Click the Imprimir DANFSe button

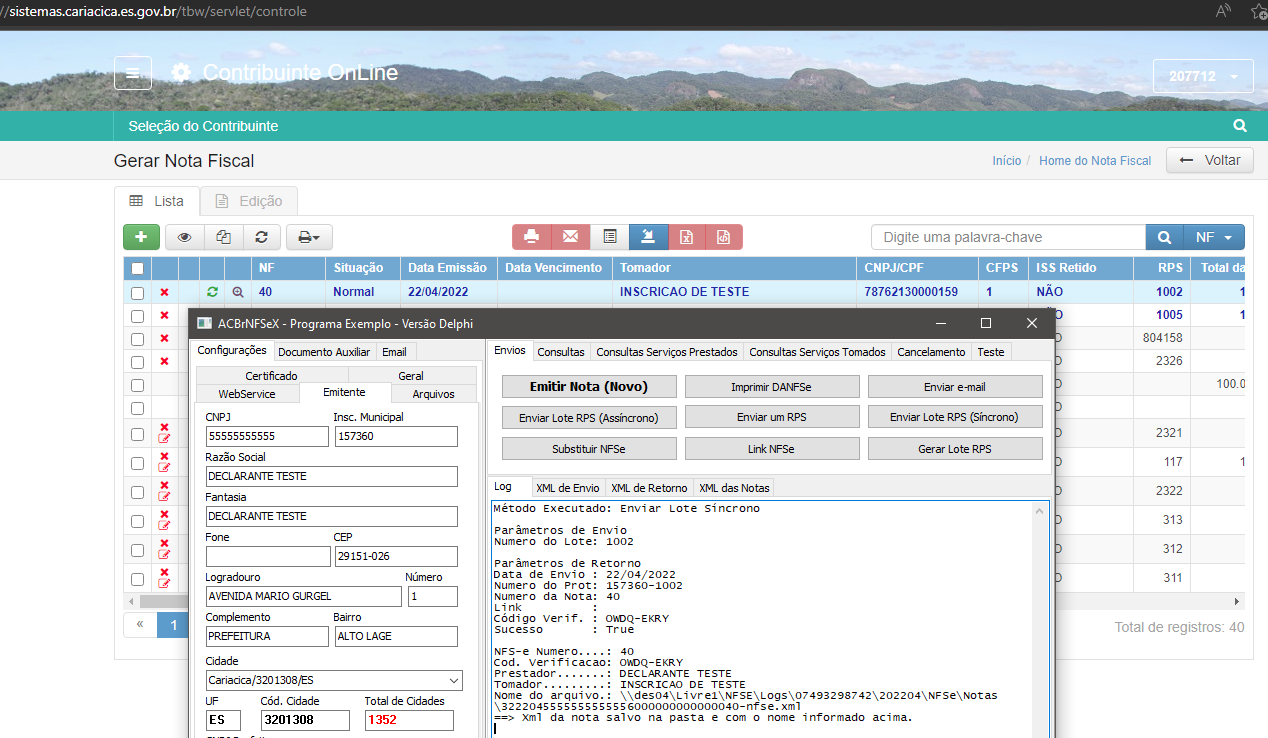click(x=772, y=387)
